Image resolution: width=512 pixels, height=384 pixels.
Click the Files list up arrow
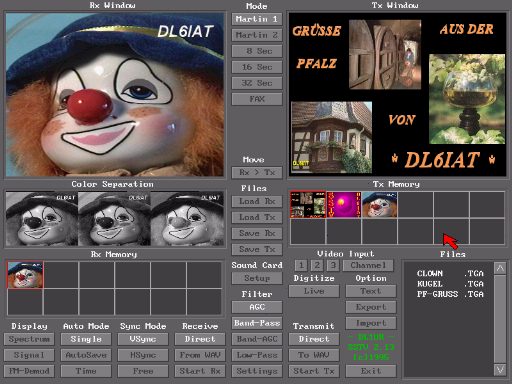pos(500,268)
